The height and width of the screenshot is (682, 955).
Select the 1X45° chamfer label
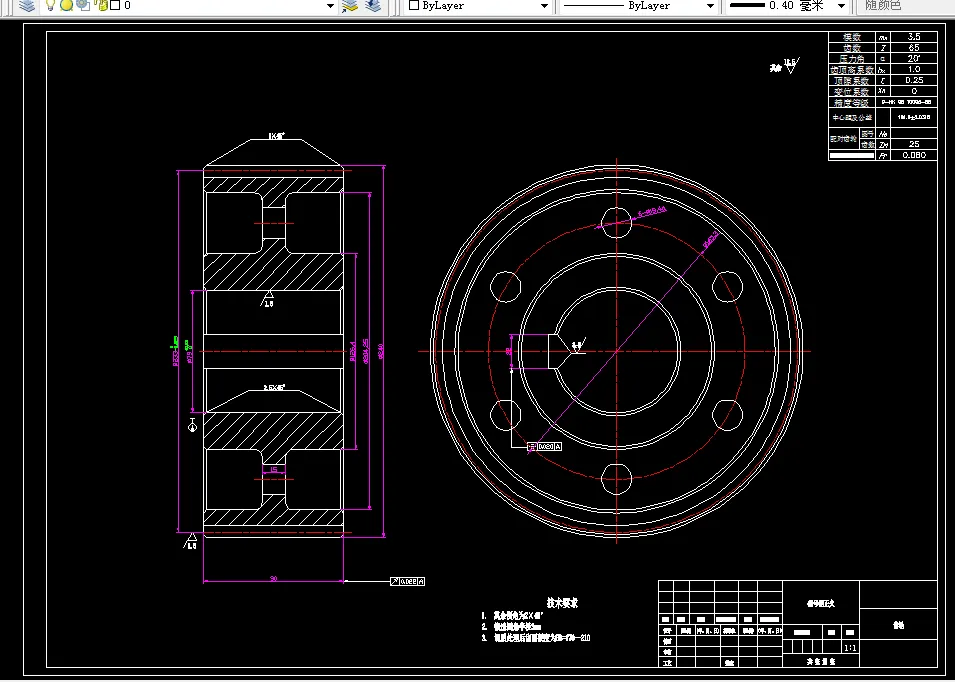277,135
